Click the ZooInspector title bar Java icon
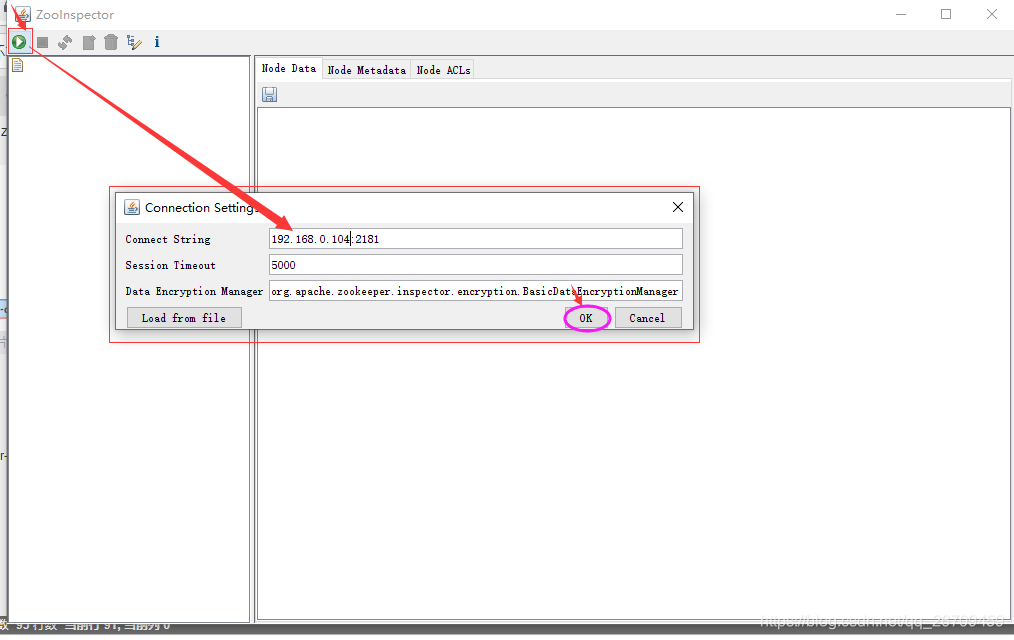The height and width of the screenshot is (640, 1014). tap(23, 14)
